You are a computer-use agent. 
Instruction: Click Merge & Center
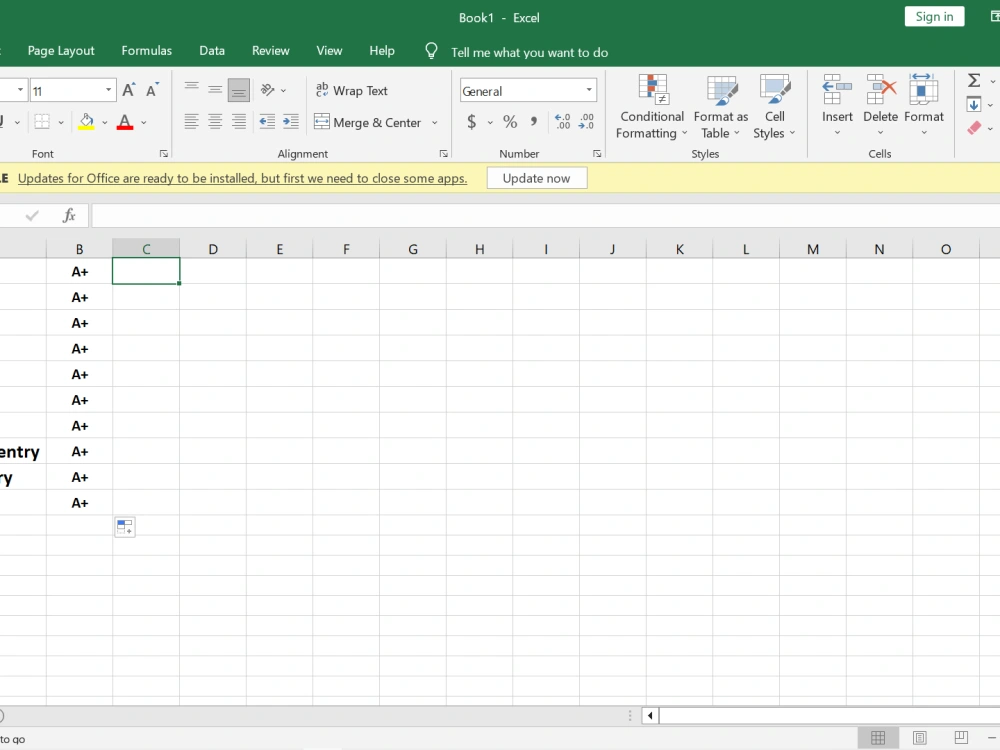coord(368,122)
